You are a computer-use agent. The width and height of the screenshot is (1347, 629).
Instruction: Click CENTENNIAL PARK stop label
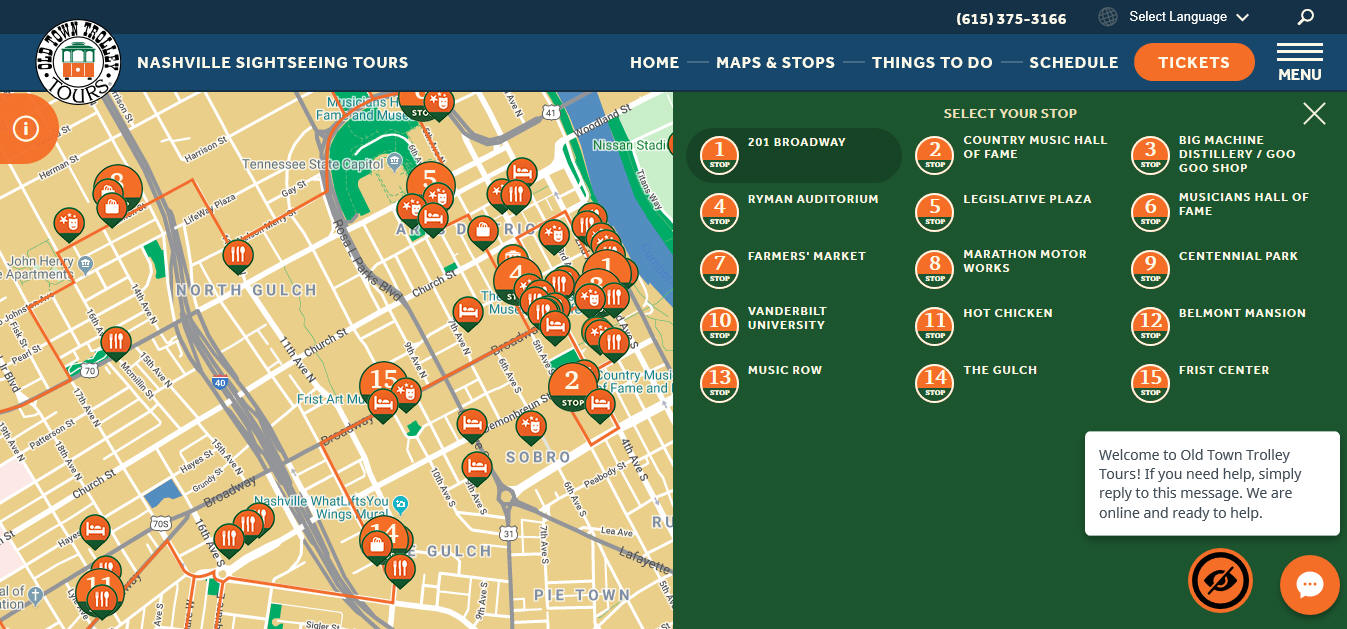1238,256
